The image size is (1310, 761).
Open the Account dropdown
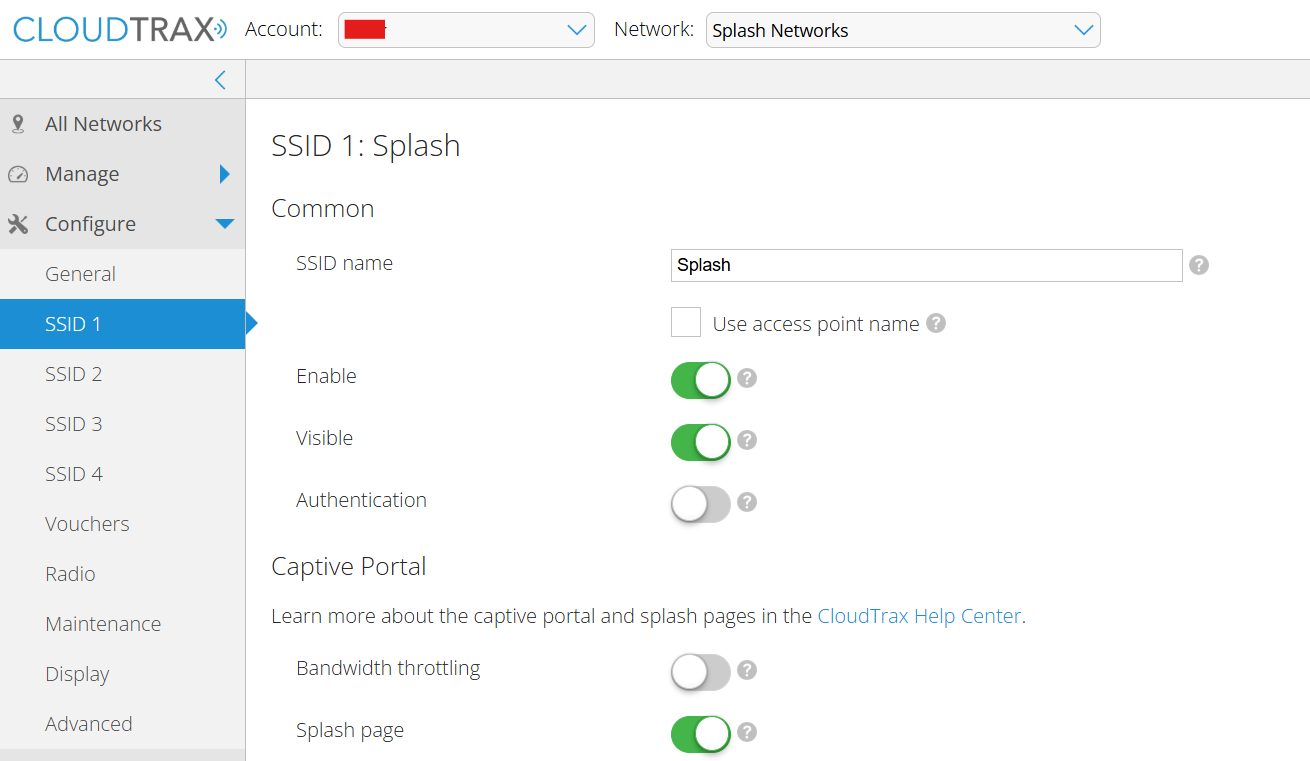pos(466,30)
